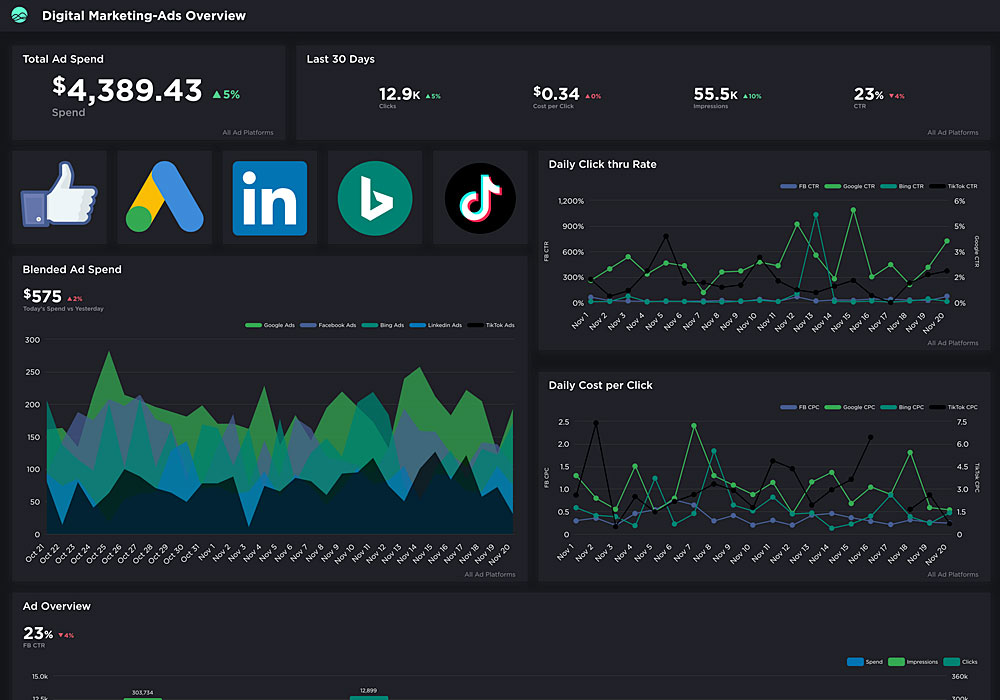The width and height of the screenshot is (1000, 700).
Task: Toggle Impressions legend in Ad Overview
Action: (x=916, y=662)
